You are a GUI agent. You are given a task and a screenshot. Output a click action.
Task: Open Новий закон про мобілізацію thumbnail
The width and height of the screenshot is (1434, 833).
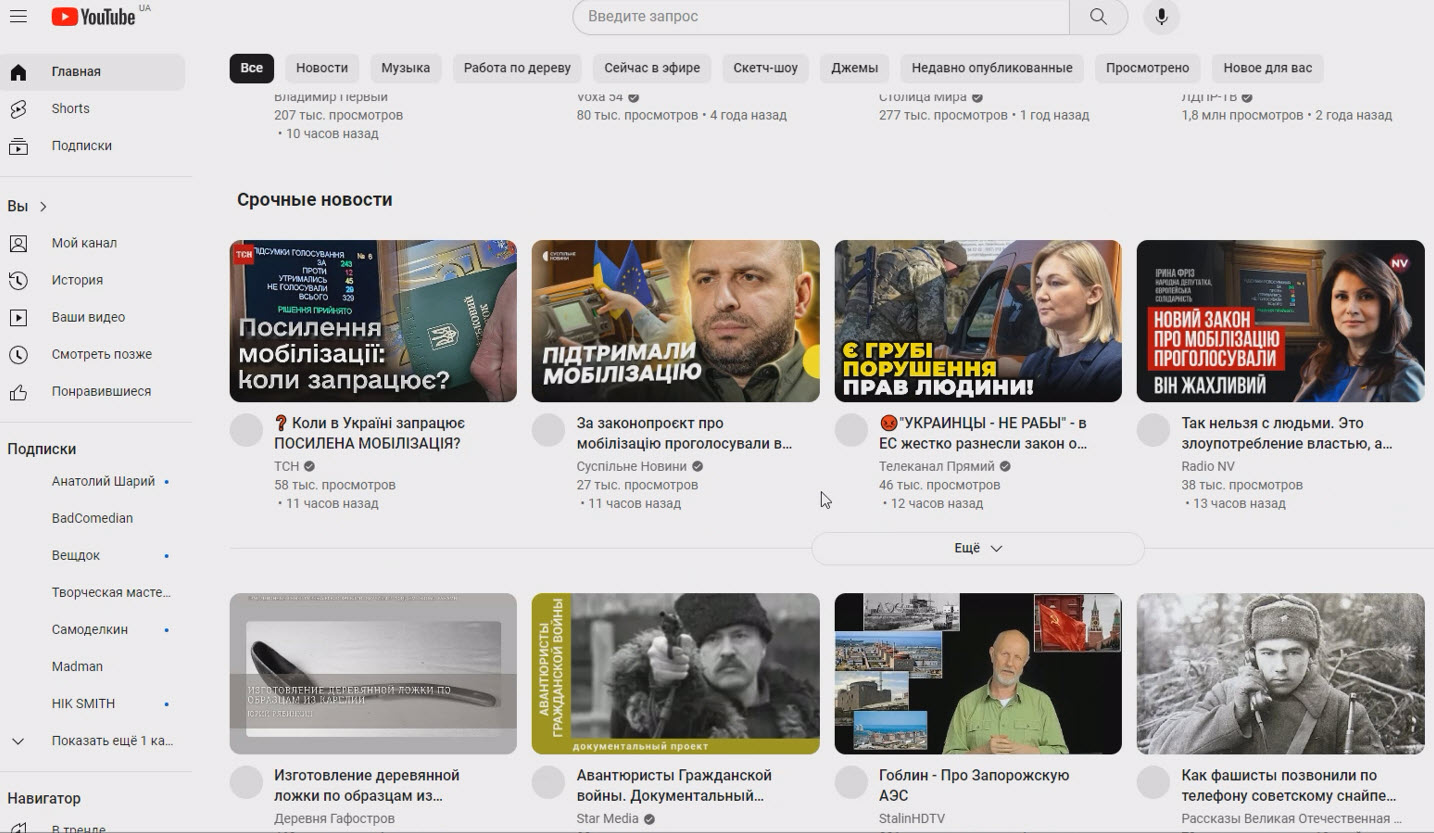point(1281,321)
